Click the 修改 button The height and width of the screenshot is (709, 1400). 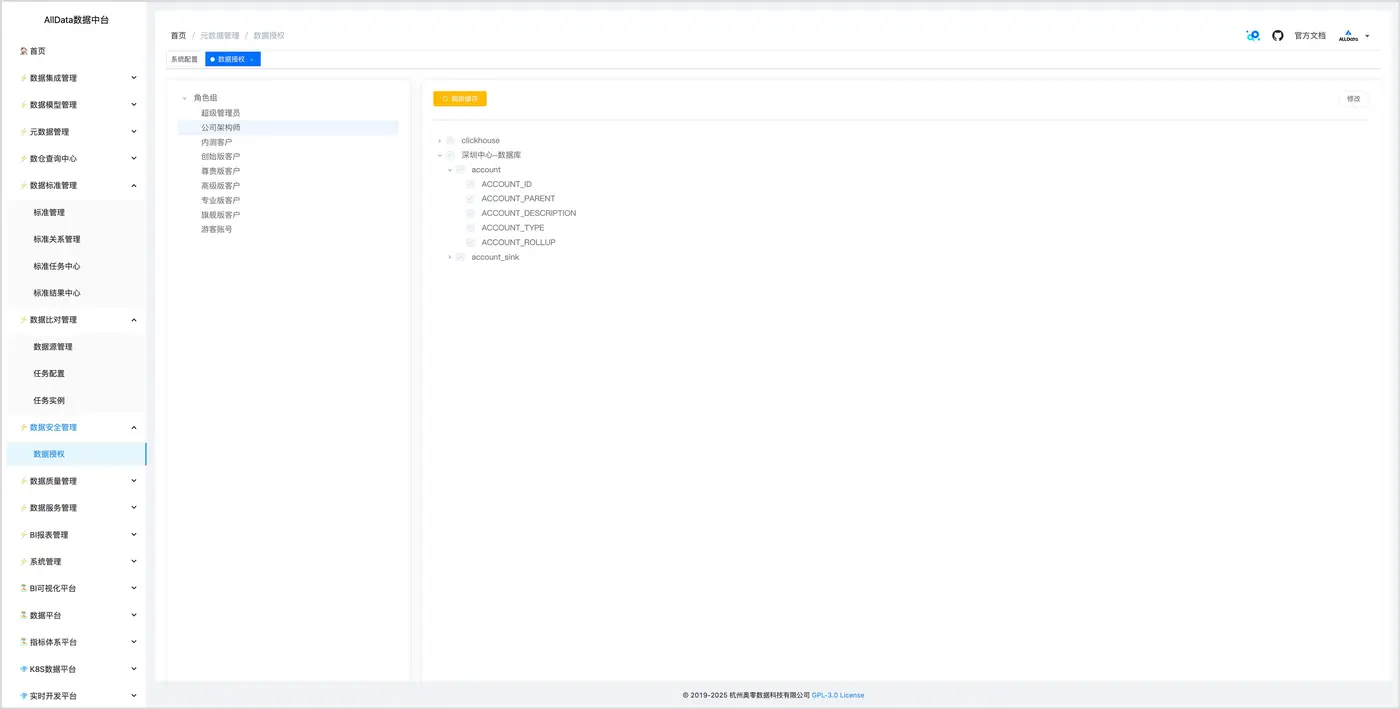1353,99
